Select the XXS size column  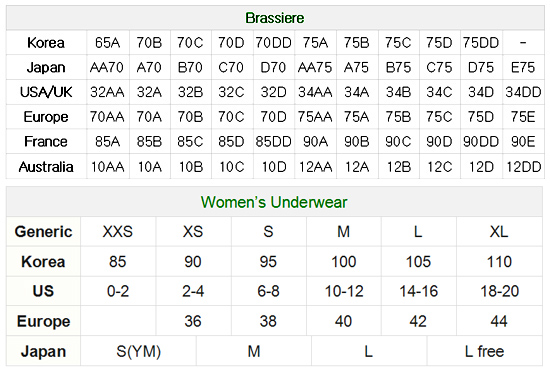click(x=118, y=232)
